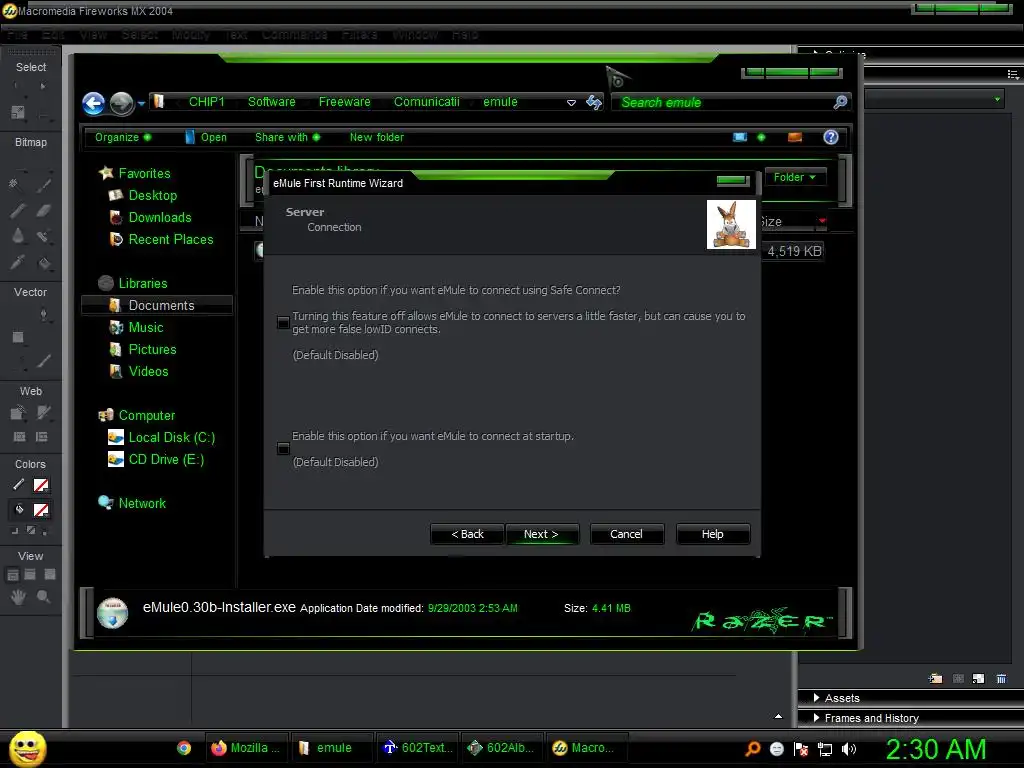
Task: Switch to the Mozilla taskbar button
Action: pyautogui.click(x=246, y=748)
